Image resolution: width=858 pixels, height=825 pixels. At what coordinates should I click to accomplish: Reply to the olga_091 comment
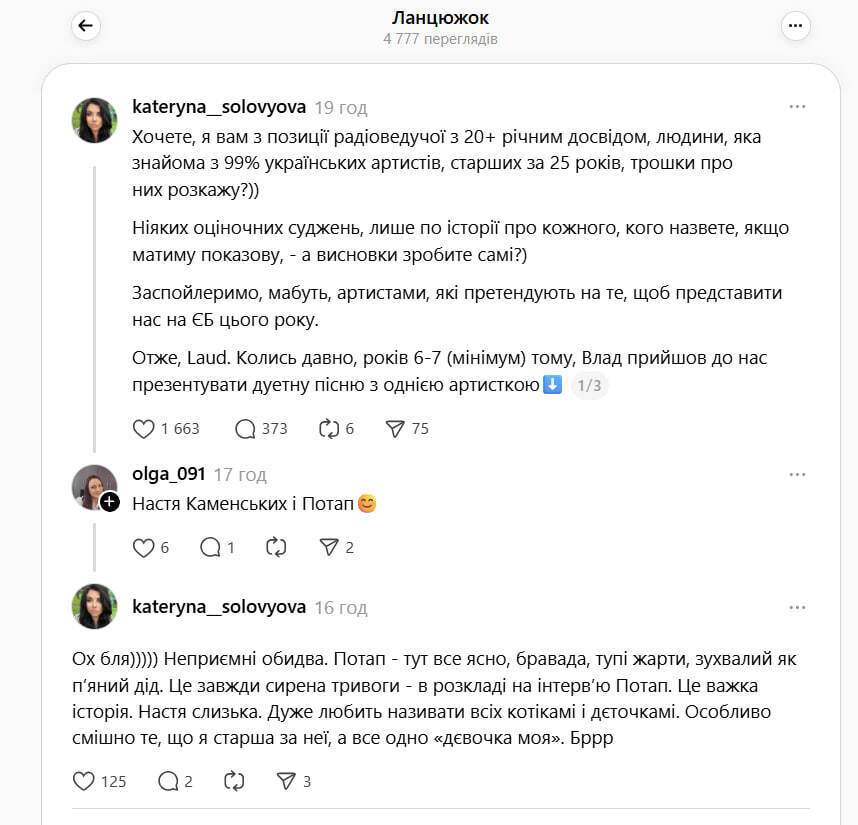pyautogui.click(x=210, y=547)
